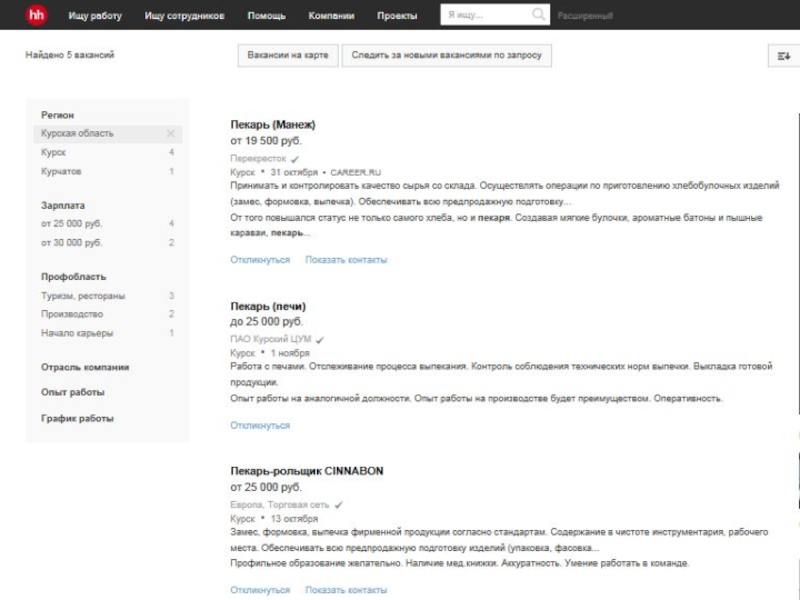Viewport: 800px width, 600px height.
Task: Click verified checkmark beside ПАО Курский ЦУМ
Action: (x=320, y=340)
